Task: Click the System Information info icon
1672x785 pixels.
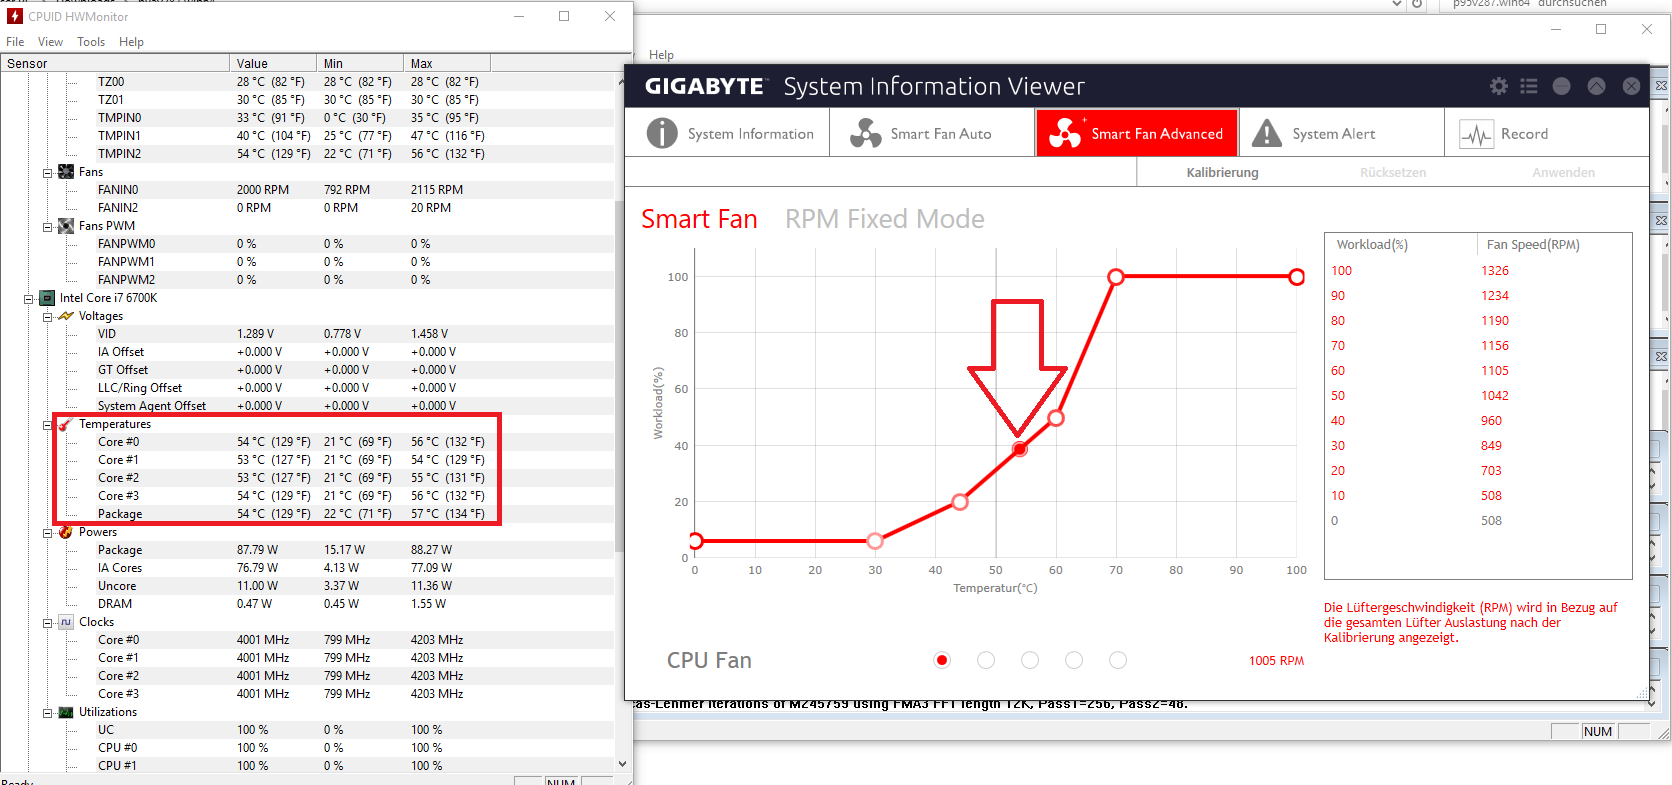Action: point(662,133)
